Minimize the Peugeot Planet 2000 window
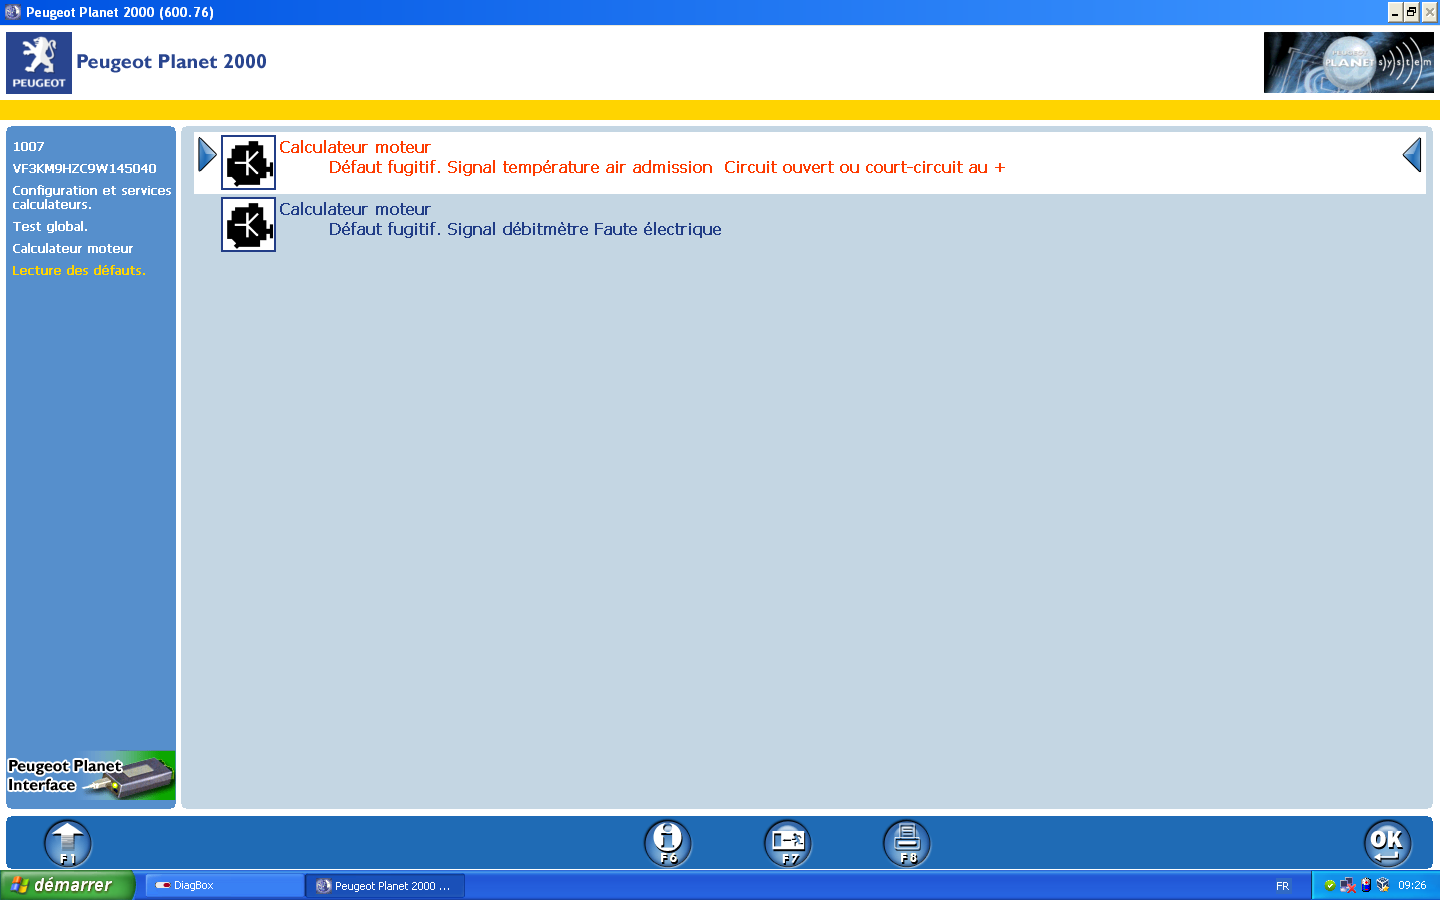The height and width of the screenshot is (900, 1440). (1395, 12)
